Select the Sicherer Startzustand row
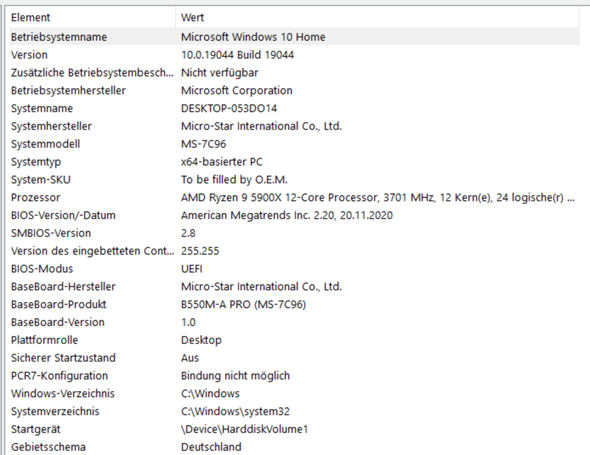 pos(294,358)
